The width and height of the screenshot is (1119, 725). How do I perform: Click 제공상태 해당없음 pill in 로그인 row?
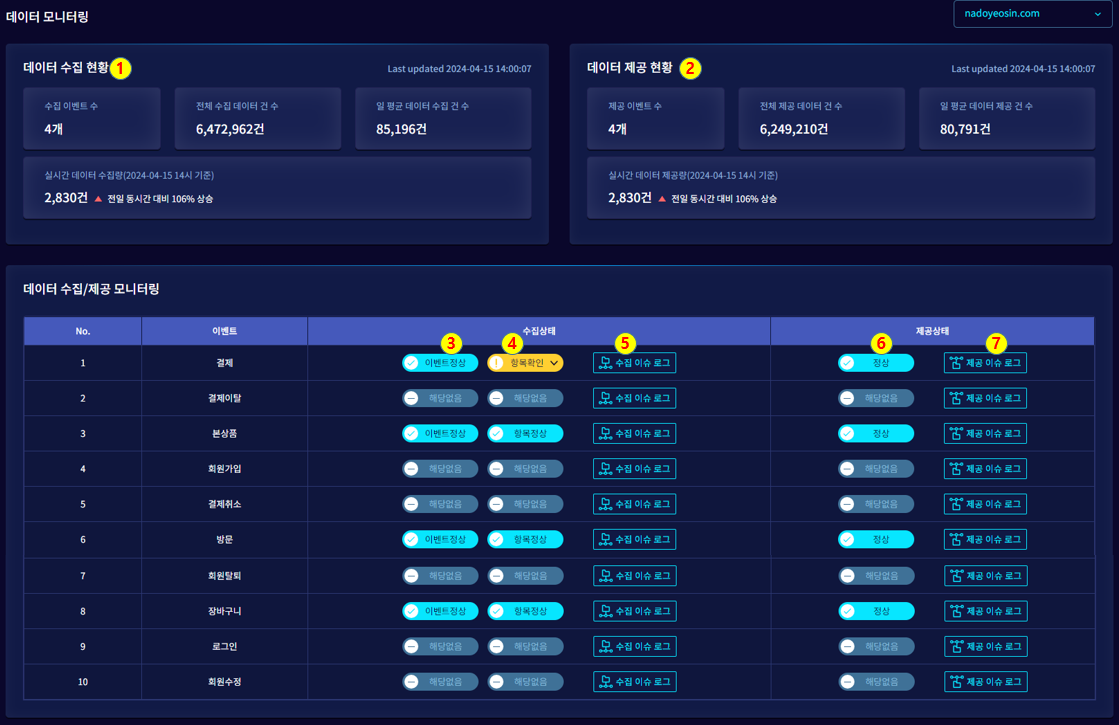point(876,647)
